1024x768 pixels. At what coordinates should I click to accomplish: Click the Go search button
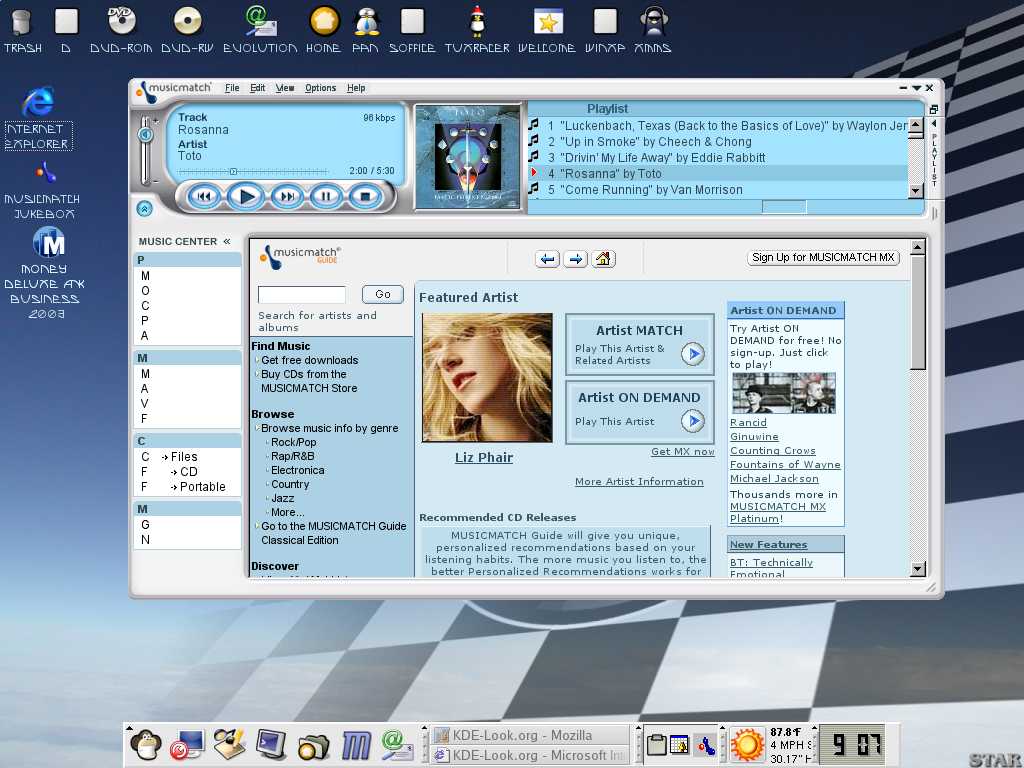click(x=383, y=295)
